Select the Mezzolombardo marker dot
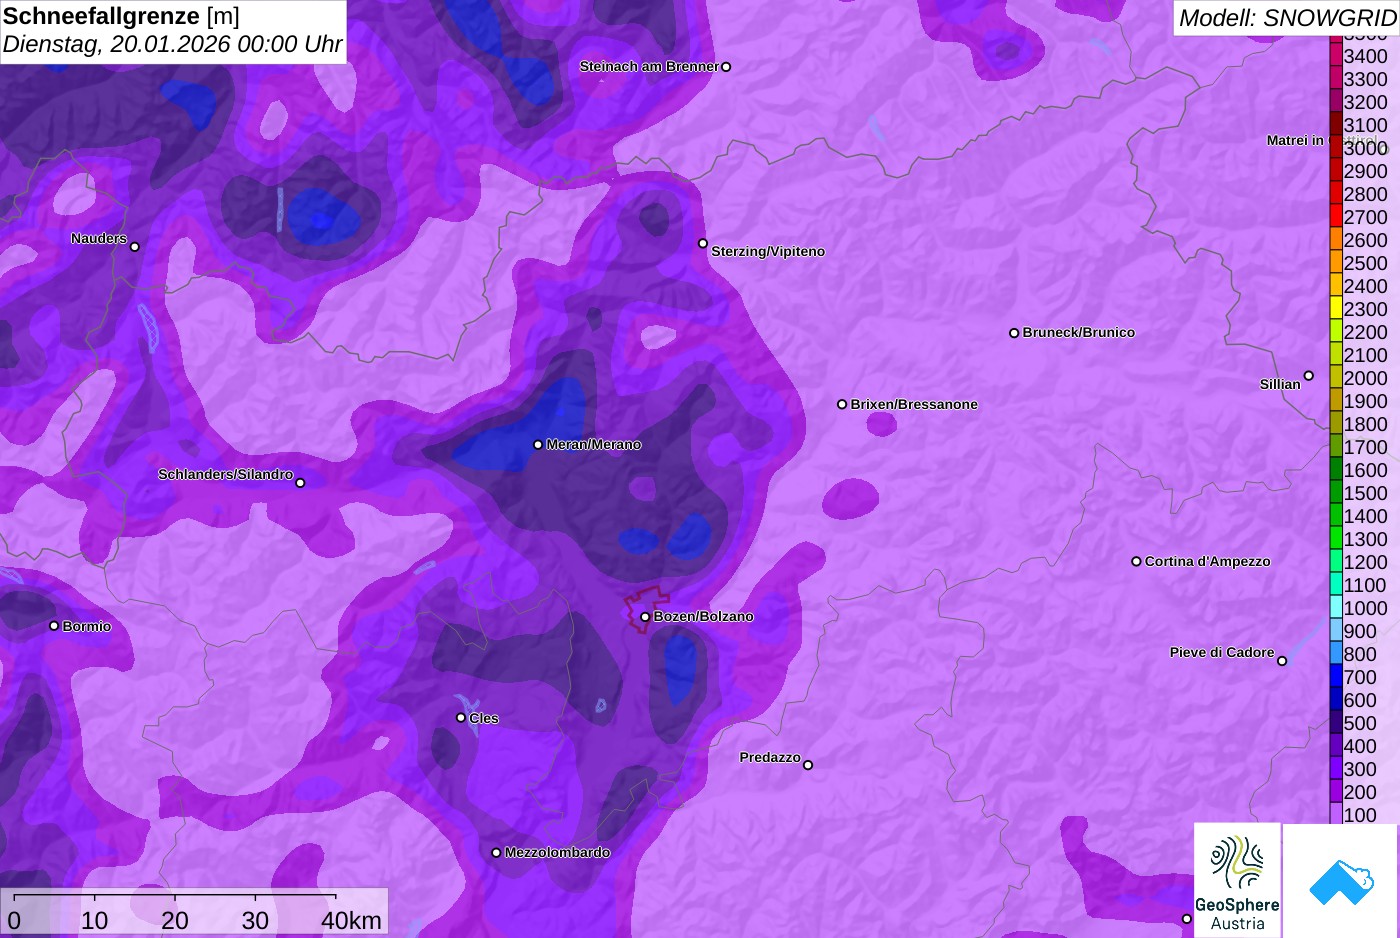Viewport: 1400px width, 938px height. (x=496, y=853)
